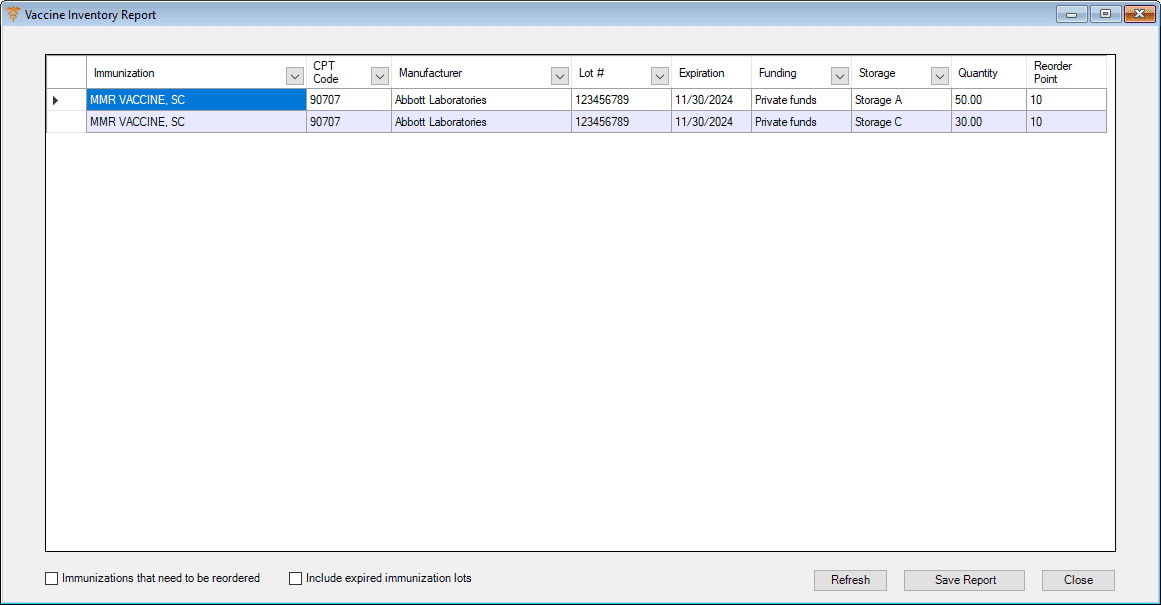Click 90707 cell in Storage C row

(x=349, y=122)
